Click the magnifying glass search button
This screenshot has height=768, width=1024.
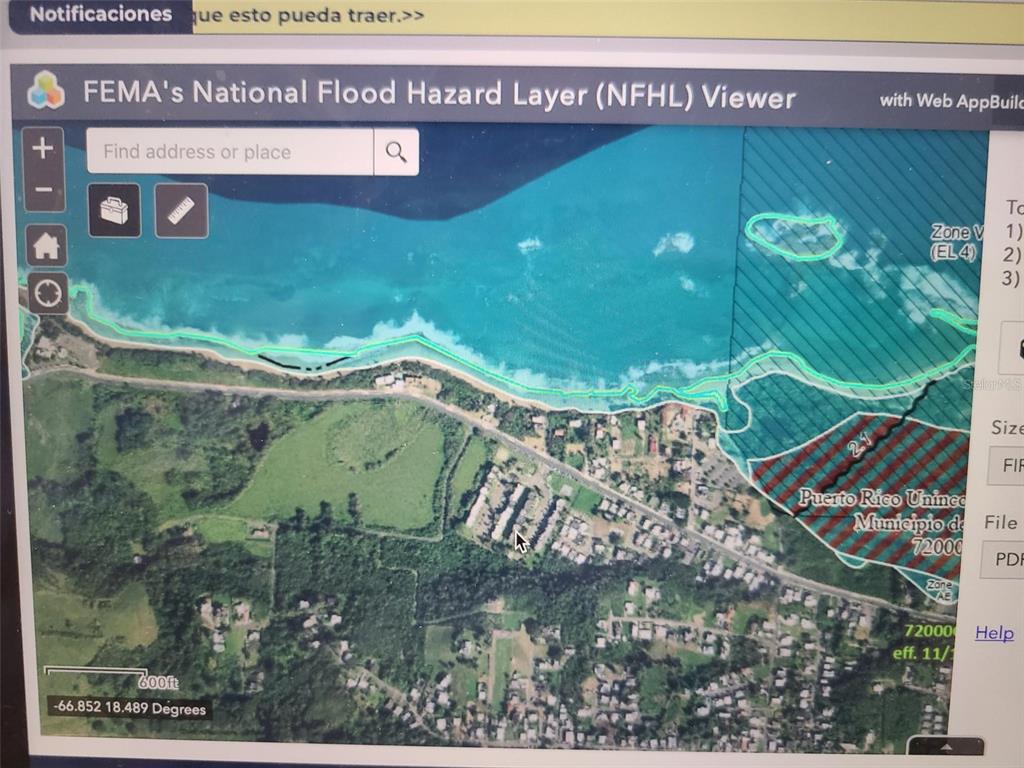coord(396,152)
